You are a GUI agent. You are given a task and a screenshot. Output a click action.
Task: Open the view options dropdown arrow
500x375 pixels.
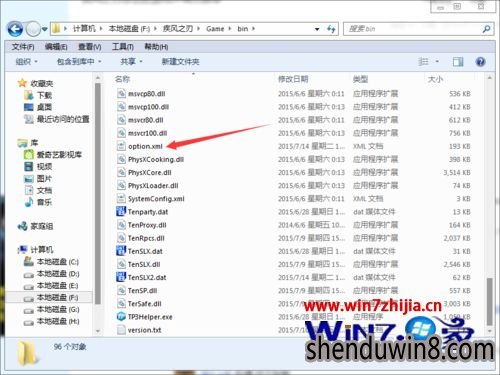(x=437, y=62)
